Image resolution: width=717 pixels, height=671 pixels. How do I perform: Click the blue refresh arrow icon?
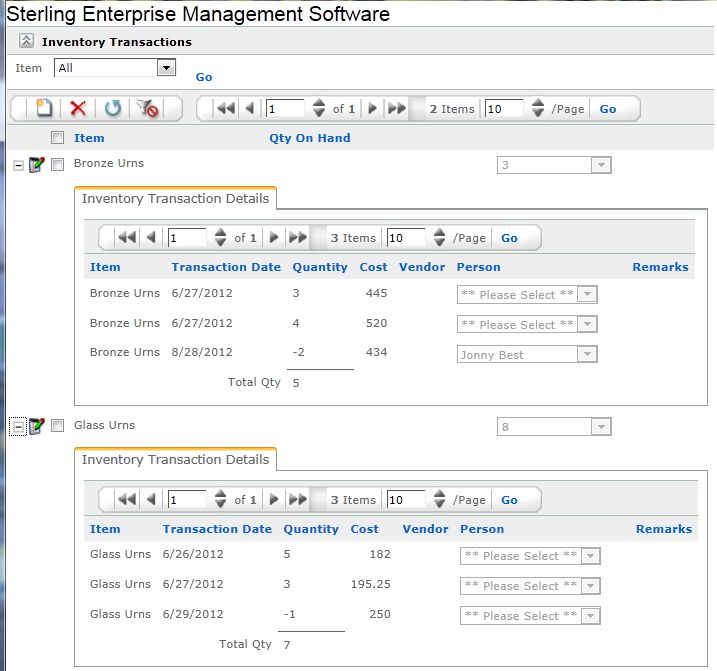point(112,108)
